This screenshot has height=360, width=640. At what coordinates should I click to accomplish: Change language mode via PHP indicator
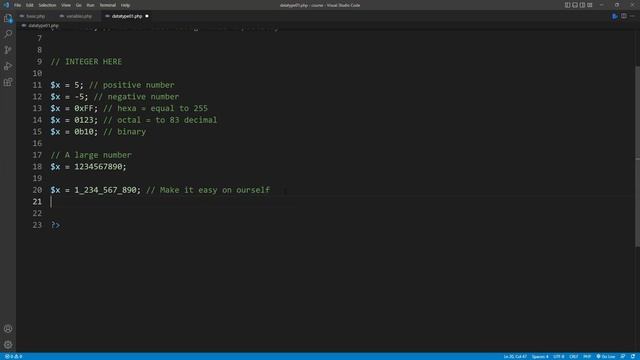pos(587,356)
